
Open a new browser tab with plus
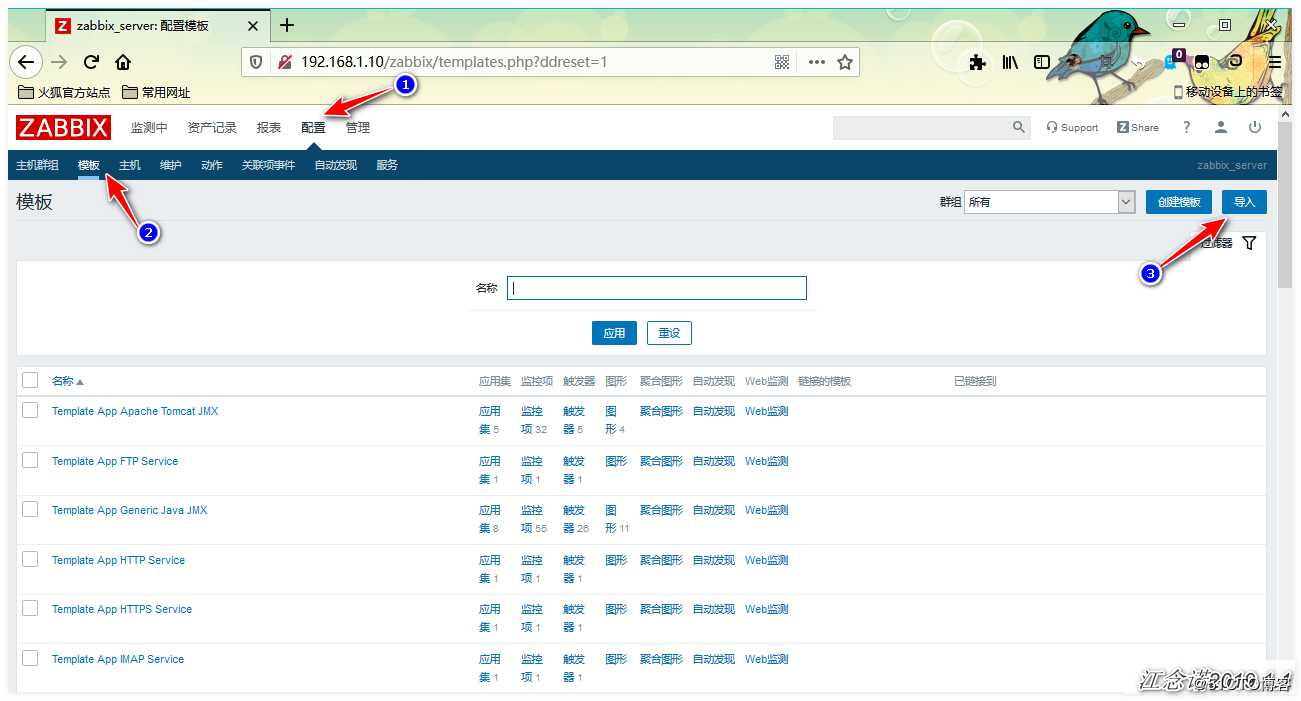287,25
